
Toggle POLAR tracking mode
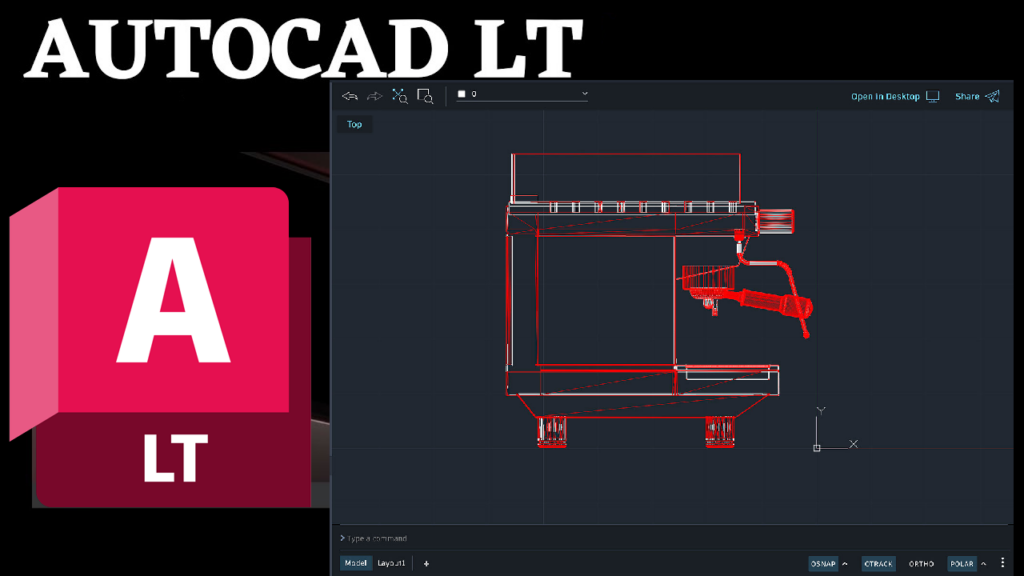tap(961, 564)
